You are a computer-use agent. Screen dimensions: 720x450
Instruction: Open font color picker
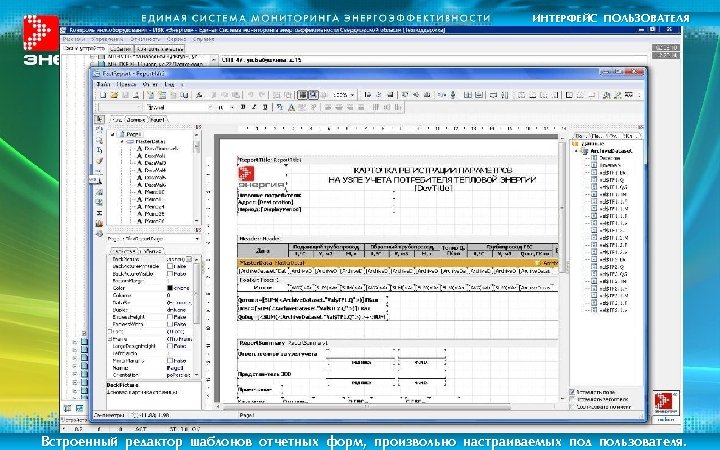pyautogui.click(x=291, y=107)
